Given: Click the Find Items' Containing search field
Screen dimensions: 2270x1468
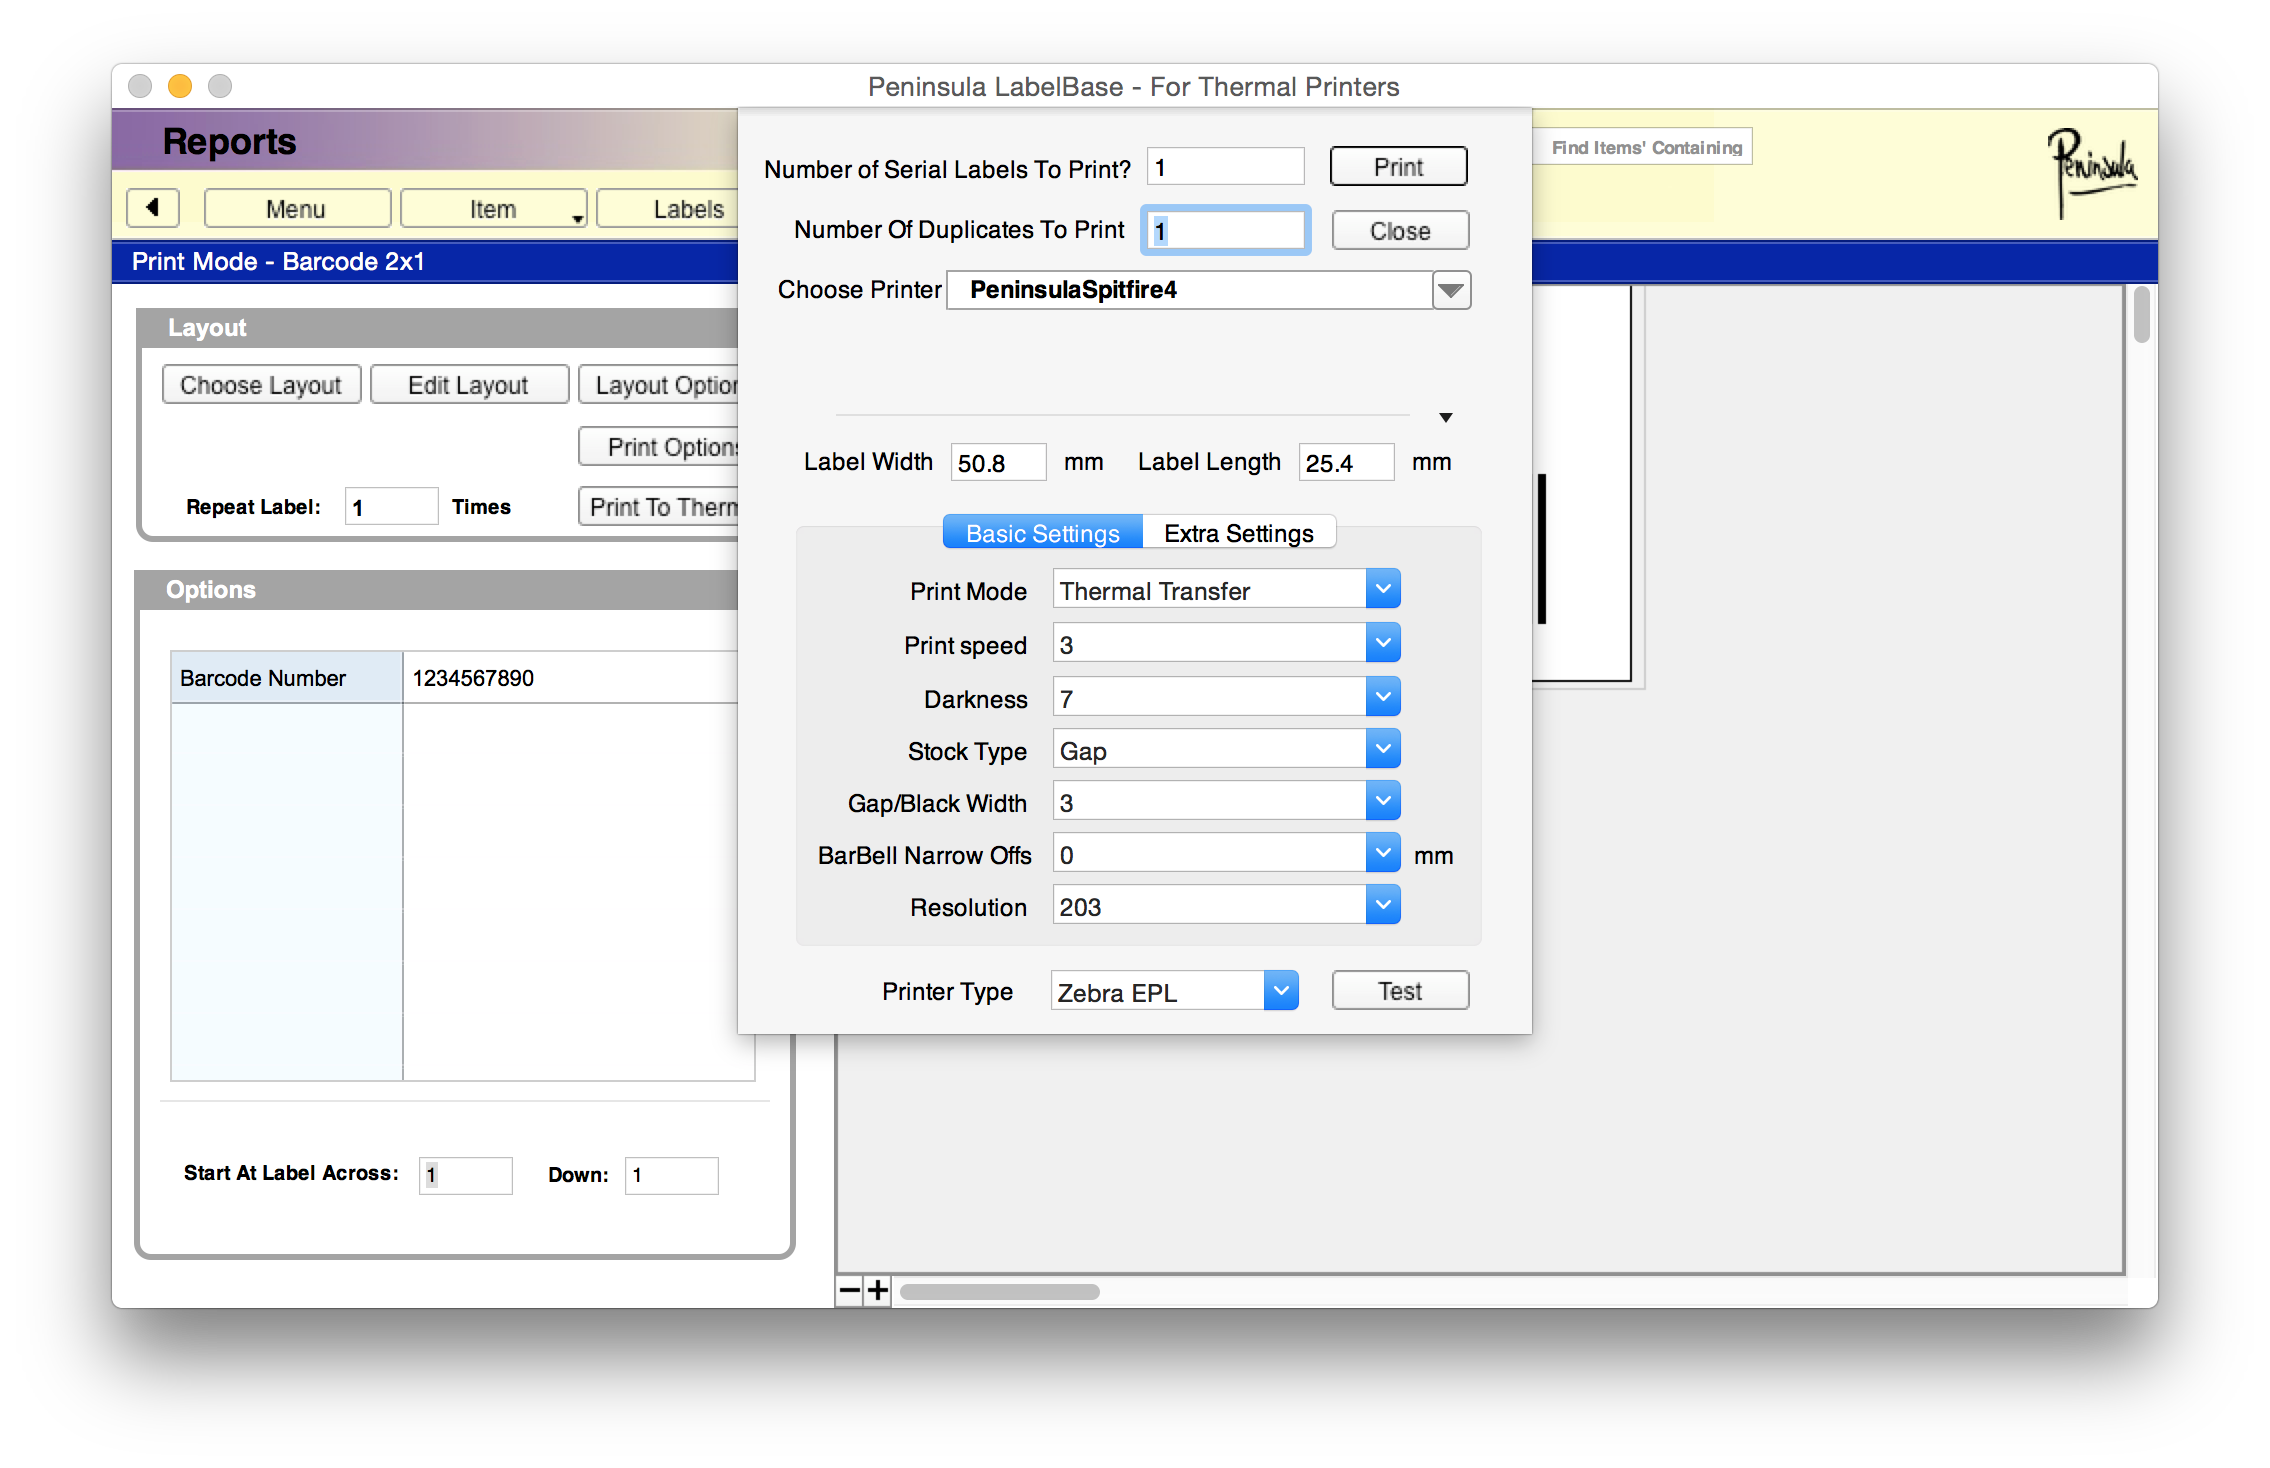Looking at the screenshot, I should 1645,147.
